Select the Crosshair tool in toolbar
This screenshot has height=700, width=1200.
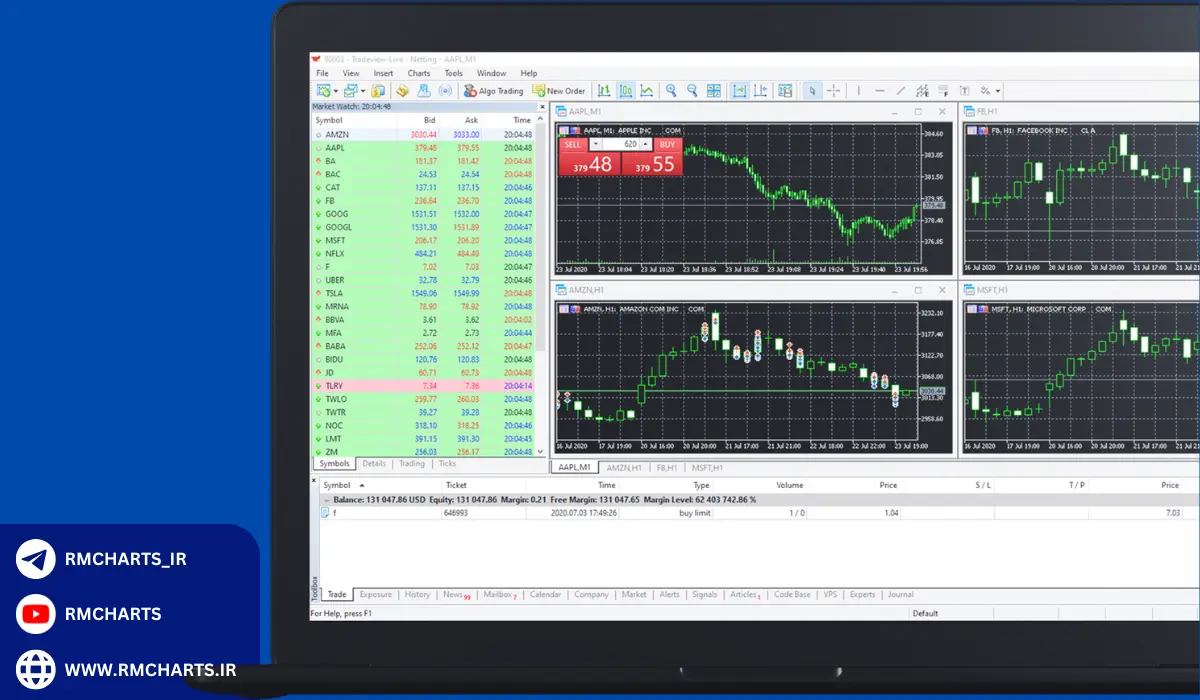[833, 91]
